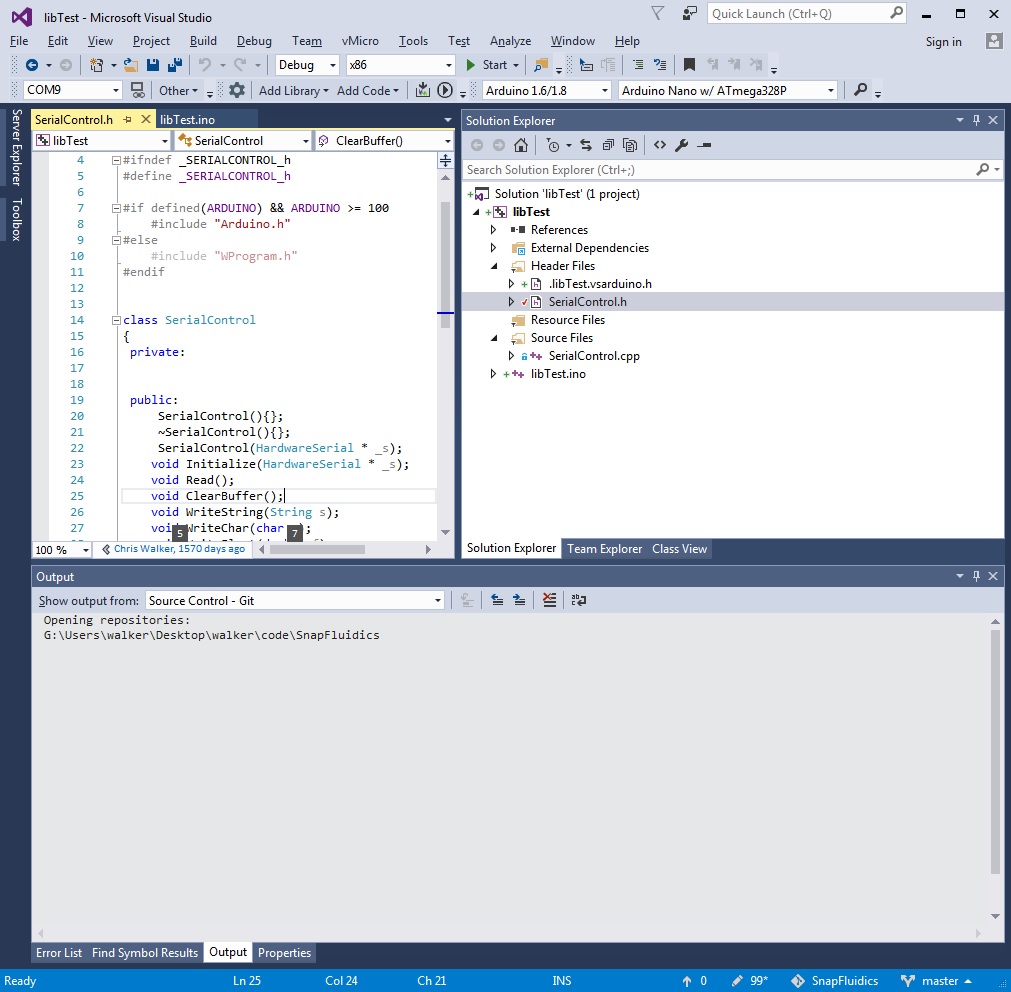Click Sign in link

coord(943,42)
